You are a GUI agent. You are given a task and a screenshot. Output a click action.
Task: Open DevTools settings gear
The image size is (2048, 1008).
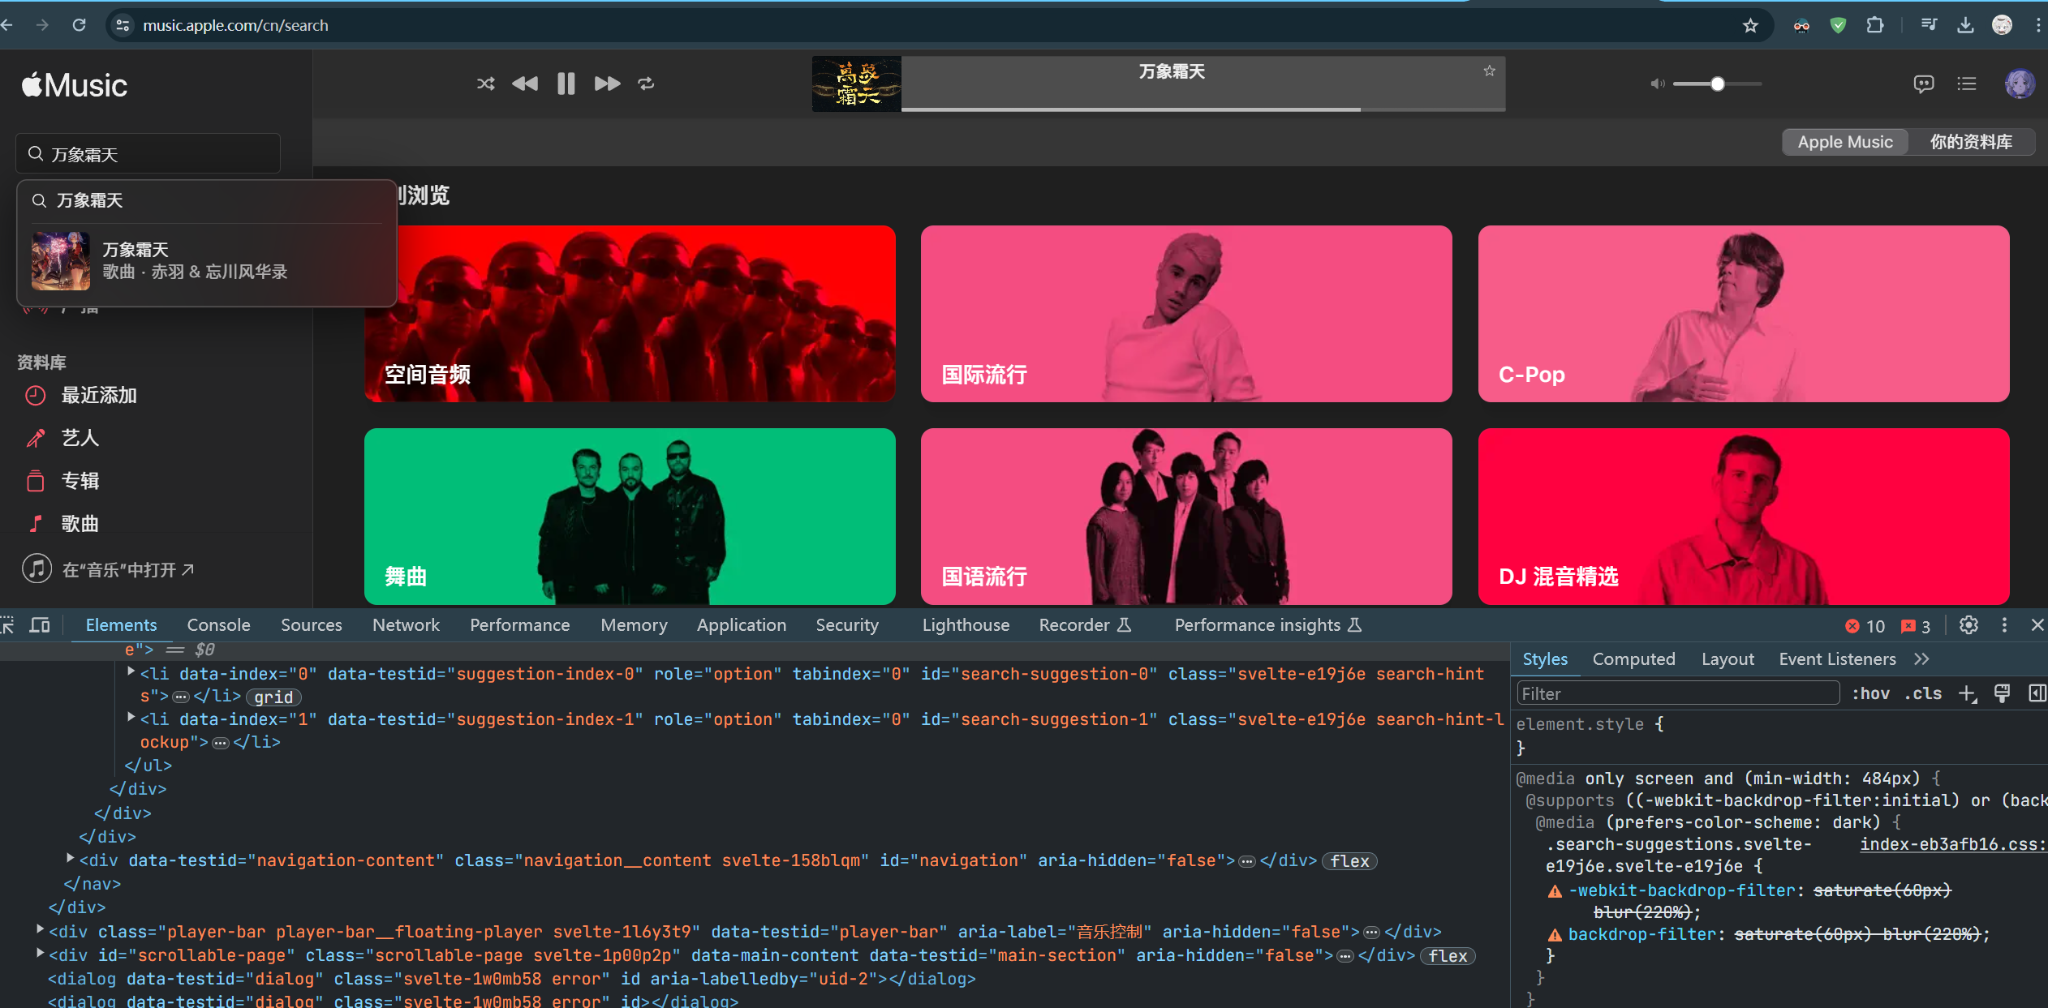[1968, 625]
